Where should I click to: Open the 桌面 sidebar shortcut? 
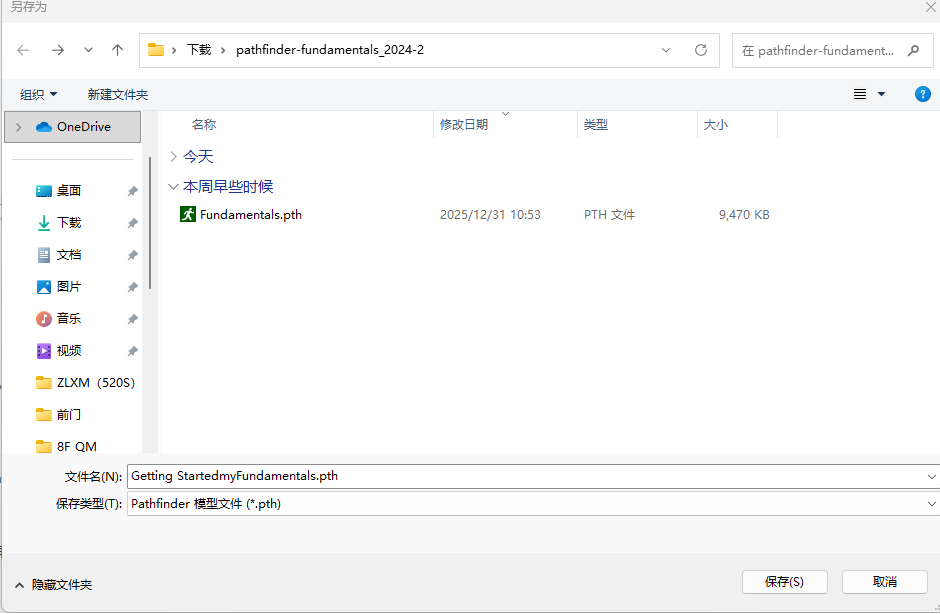pos(68,191)
